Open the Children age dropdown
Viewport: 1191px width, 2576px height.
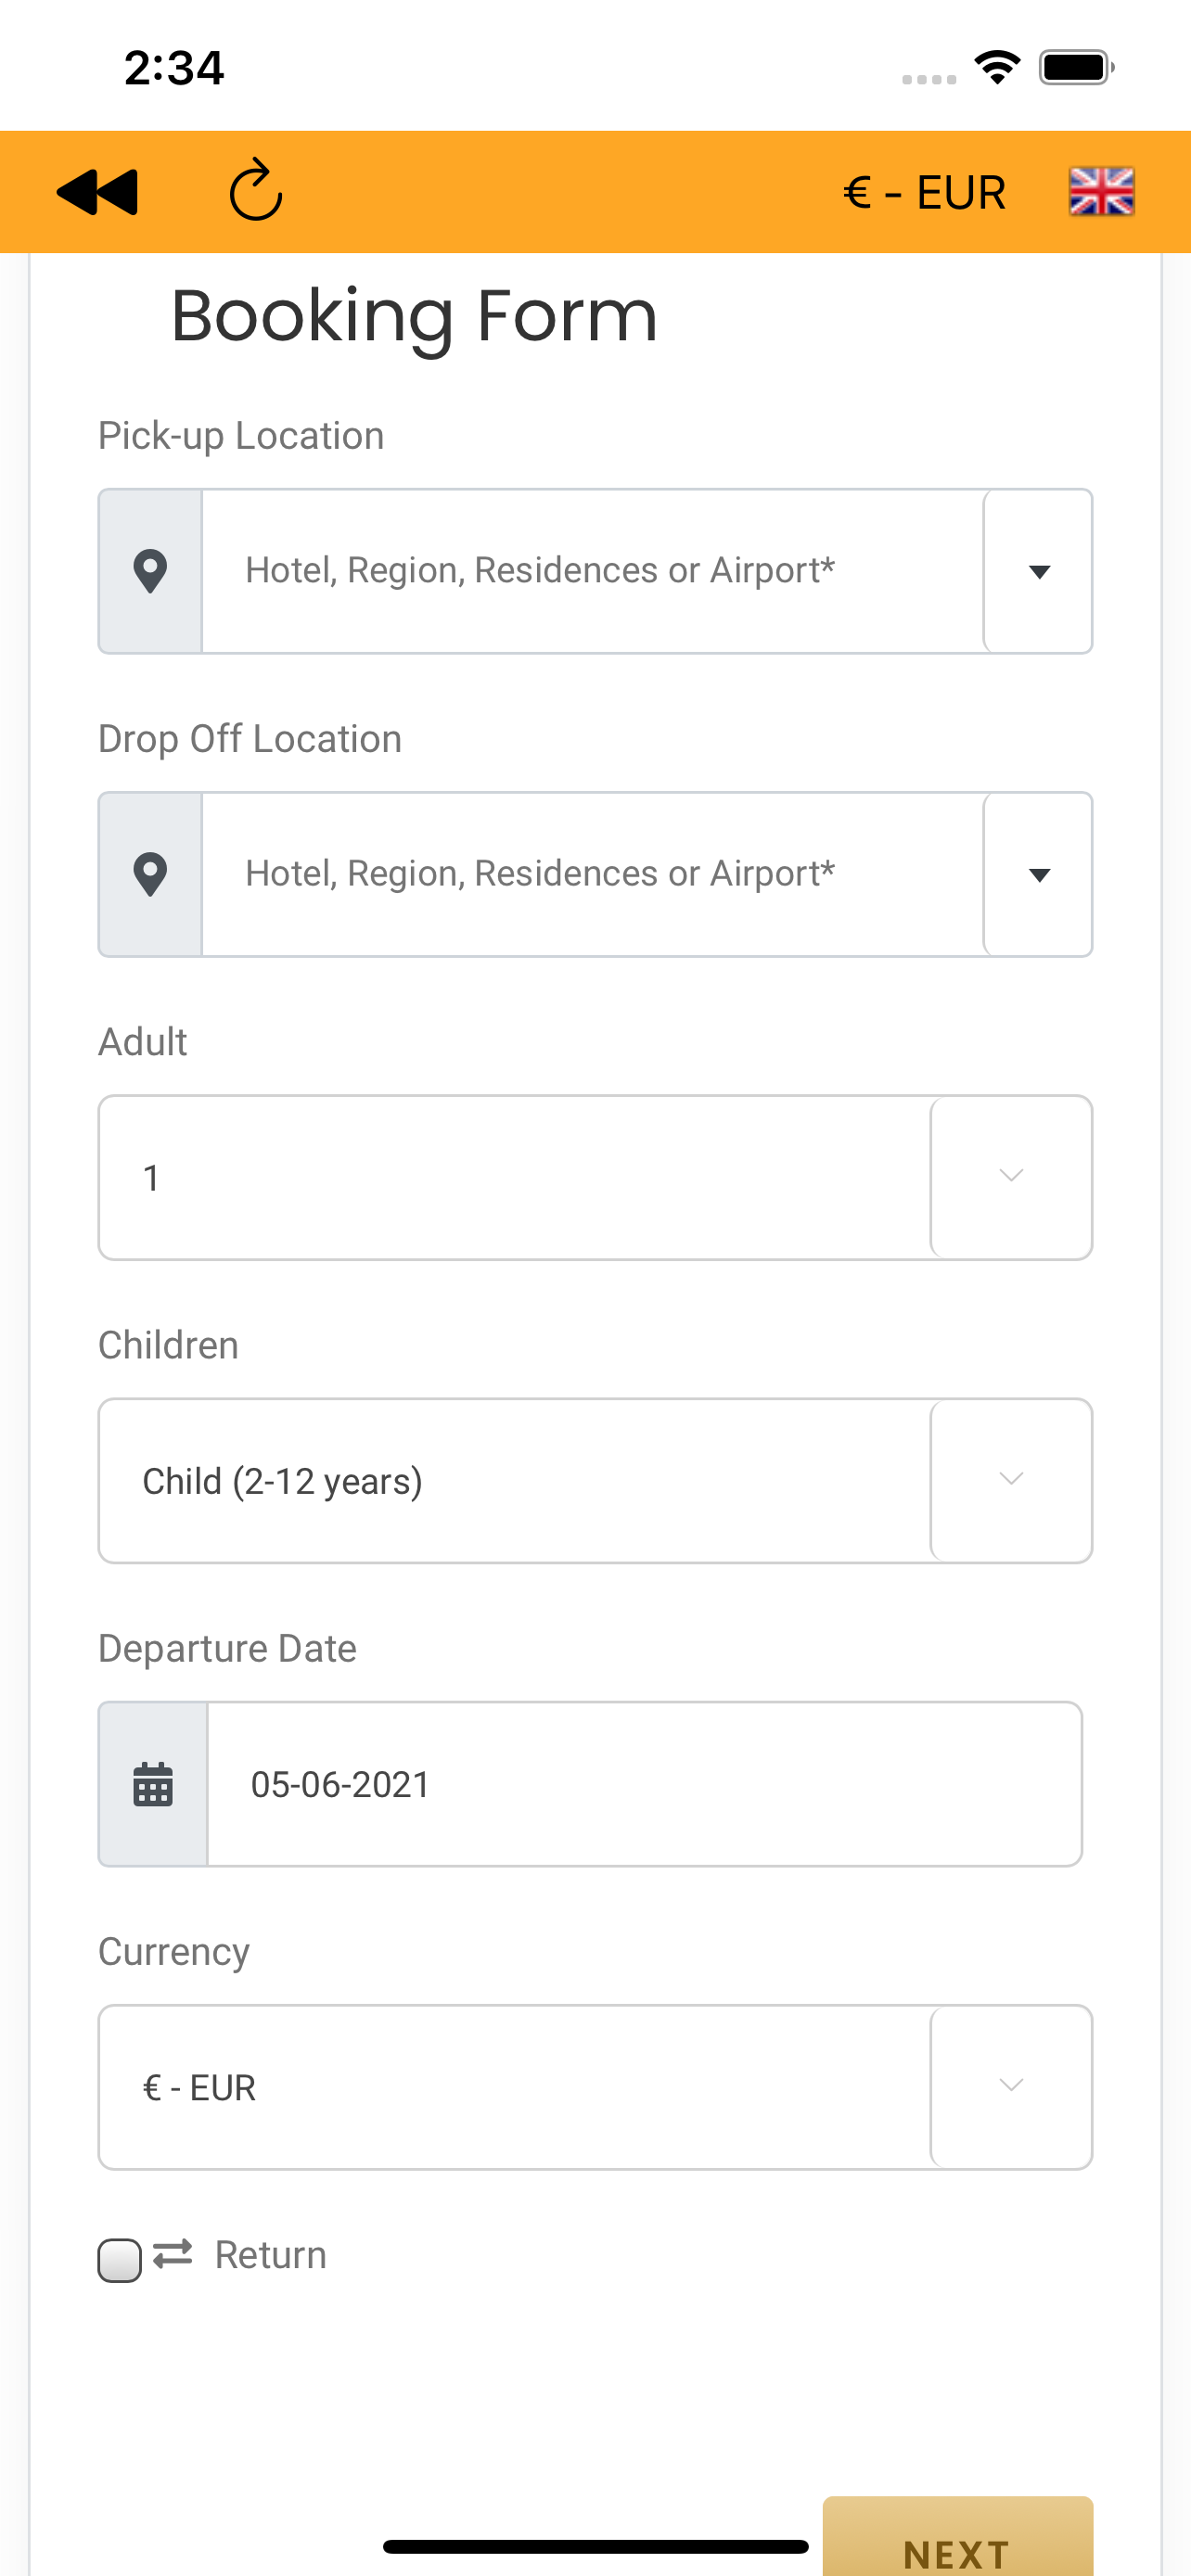[x=595, y=1481]
